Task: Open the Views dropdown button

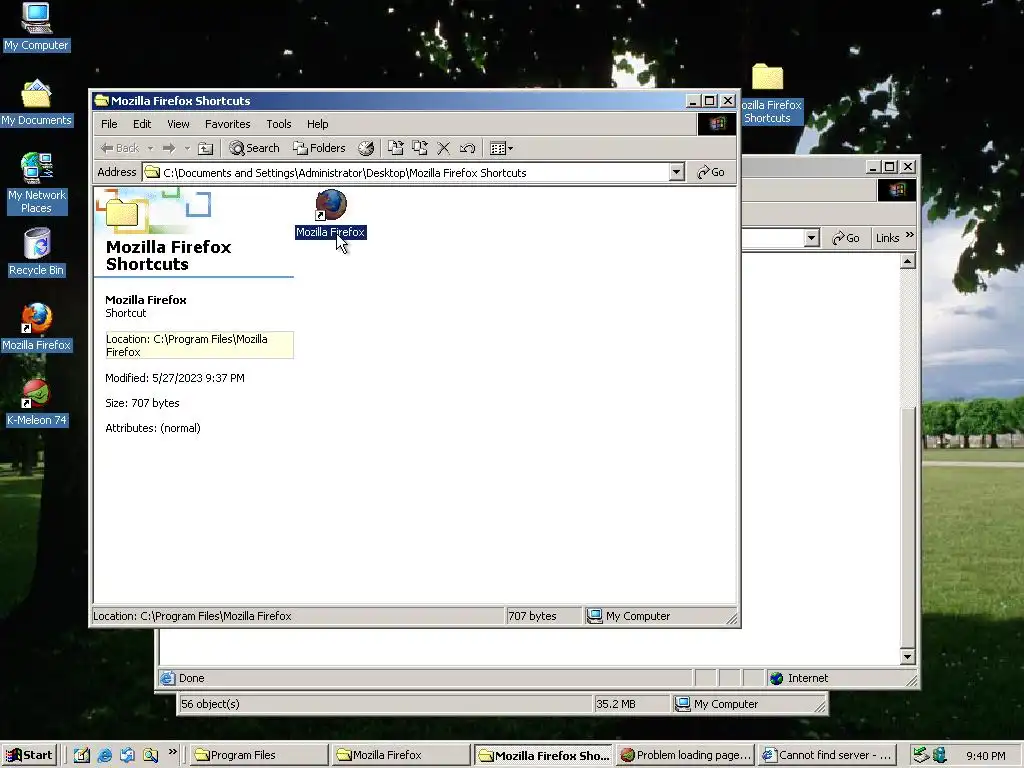Action: coord(502,148)
